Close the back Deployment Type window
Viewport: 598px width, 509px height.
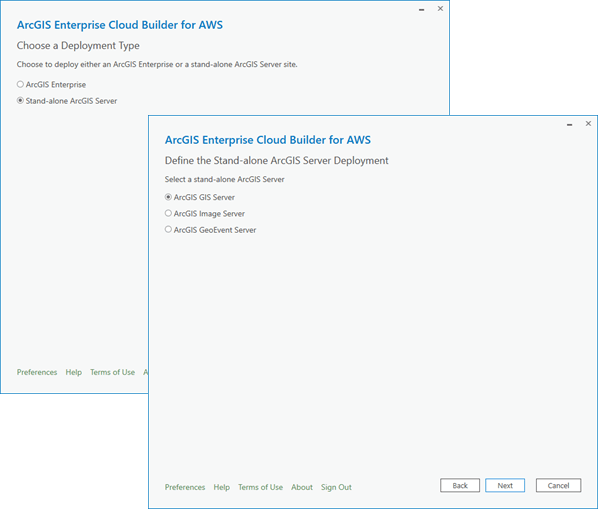440,9
